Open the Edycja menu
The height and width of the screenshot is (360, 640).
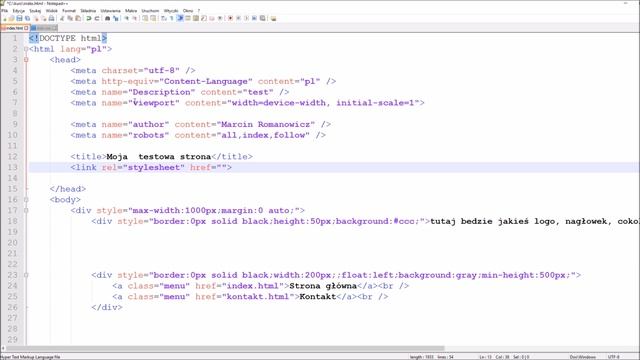[x=19, y=11]
